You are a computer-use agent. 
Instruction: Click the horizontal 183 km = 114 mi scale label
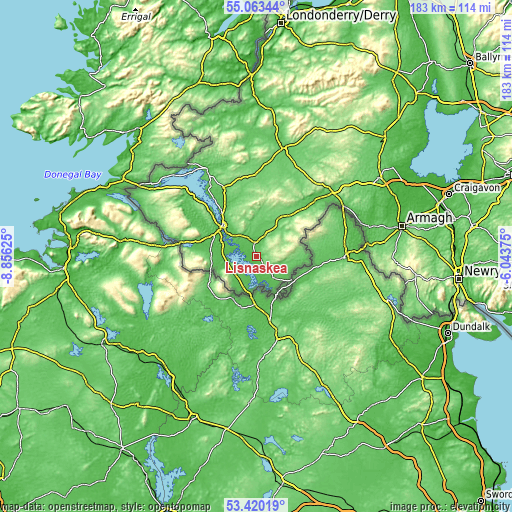450,7
